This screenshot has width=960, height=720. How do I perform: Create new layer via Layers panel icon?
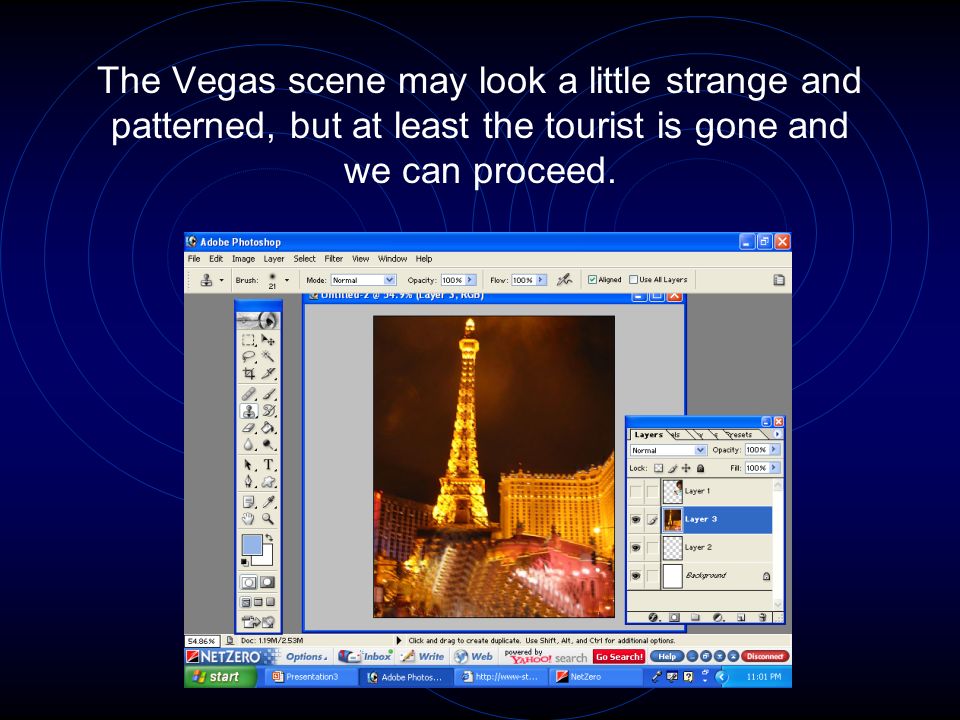741,617
